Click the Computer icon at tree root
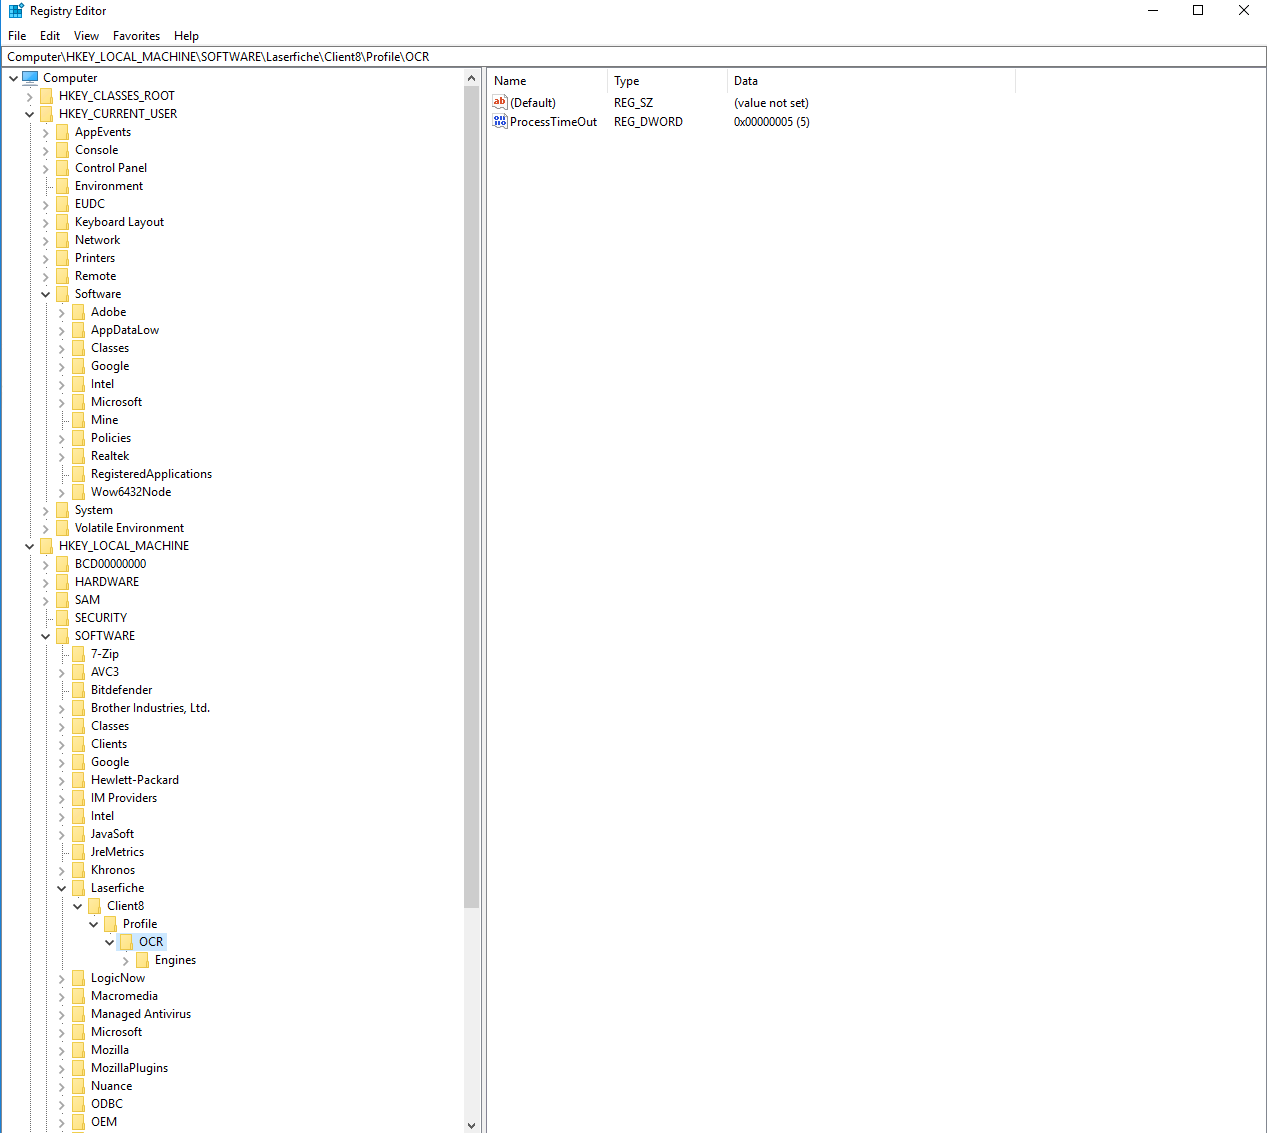 (30, 78)
